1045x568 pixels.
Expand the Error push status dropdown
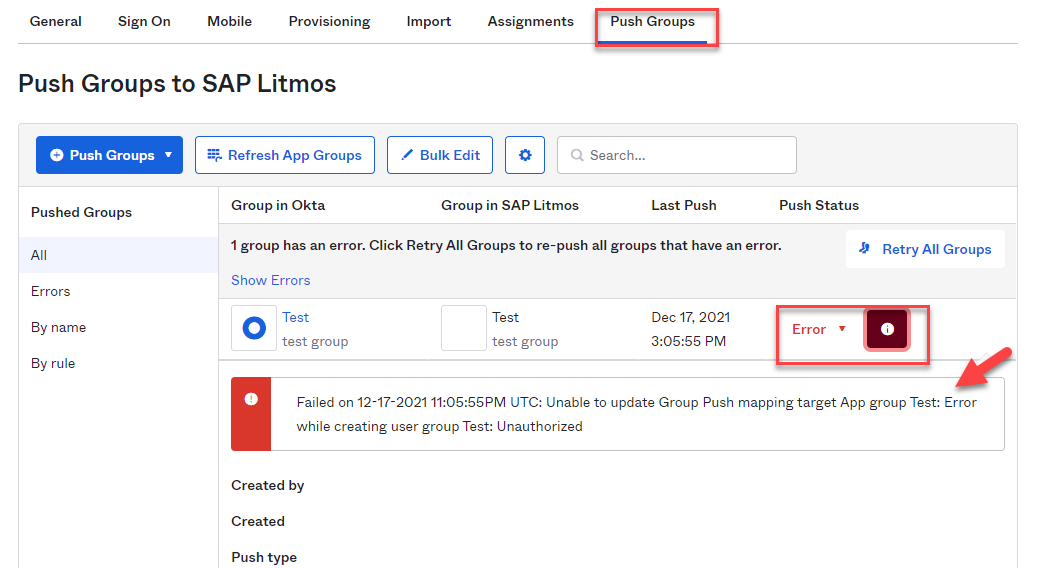[819, 329]
